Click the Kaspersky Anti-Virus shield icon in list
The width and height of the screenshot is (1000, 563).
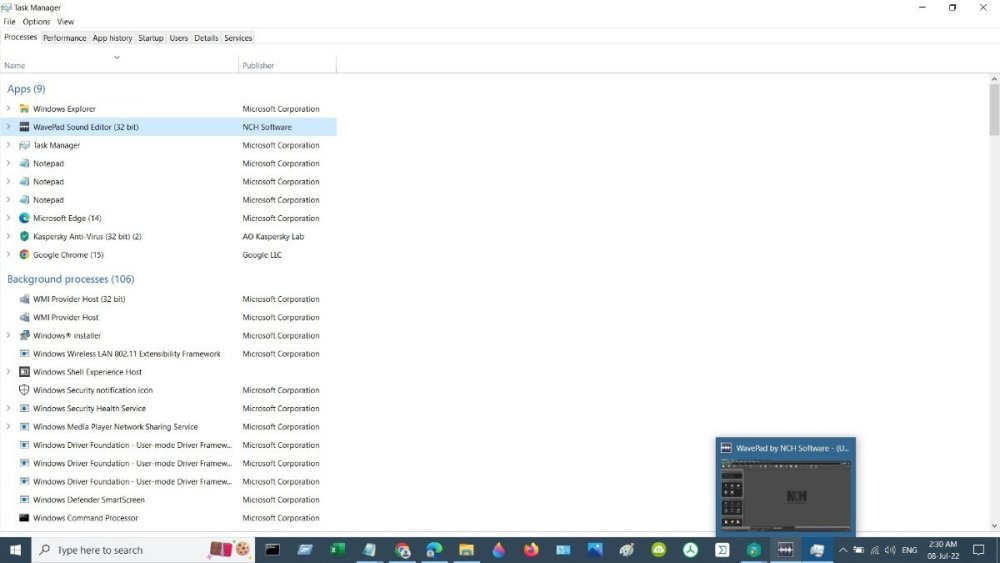point(24,236)
